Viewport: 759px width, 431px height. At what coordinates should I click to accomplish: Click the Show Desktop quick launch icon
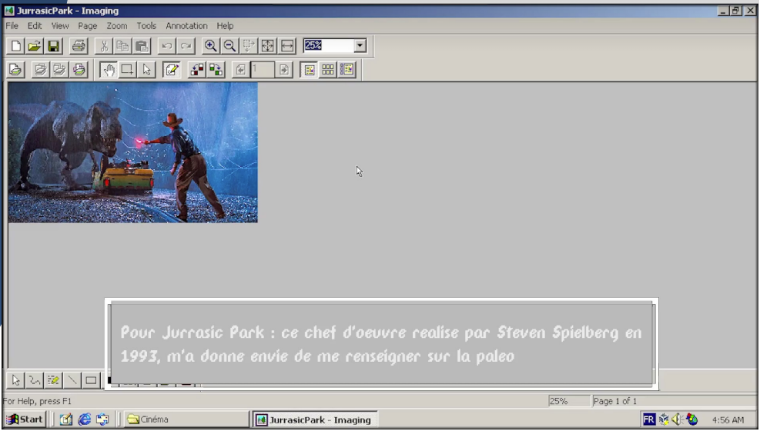tap(66, 419)
